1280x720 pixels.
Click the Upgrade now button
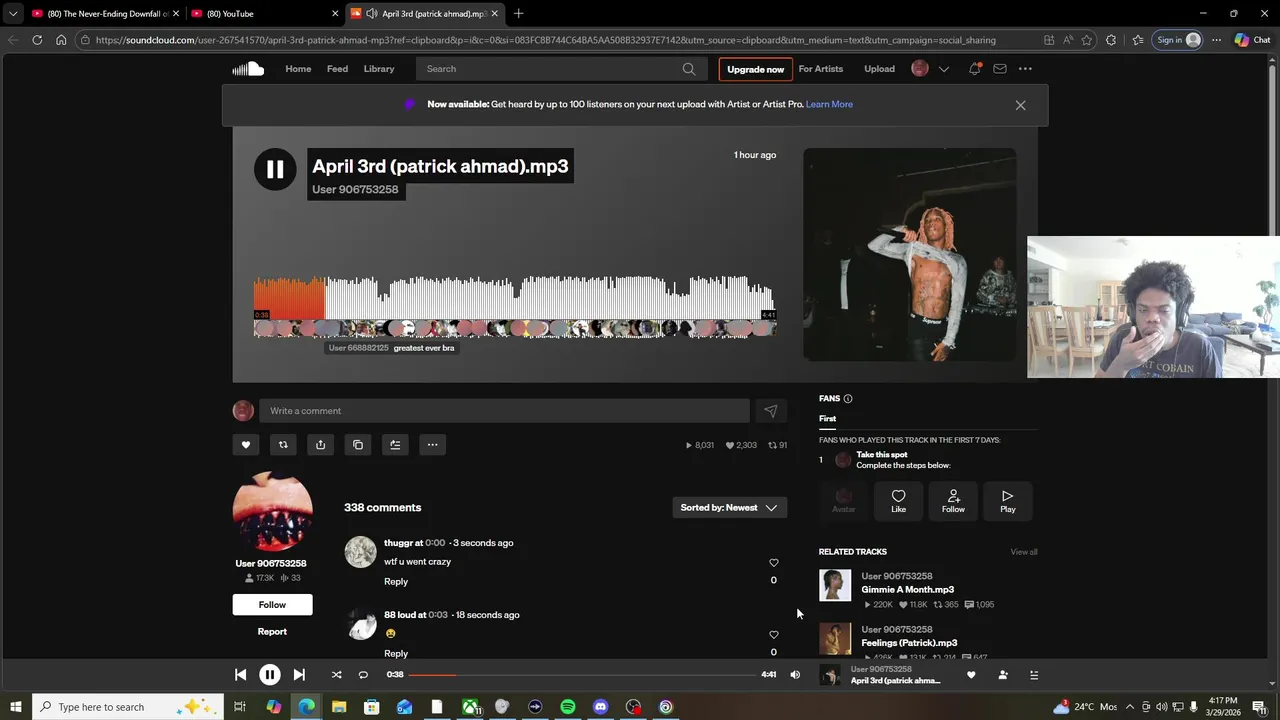755,69
